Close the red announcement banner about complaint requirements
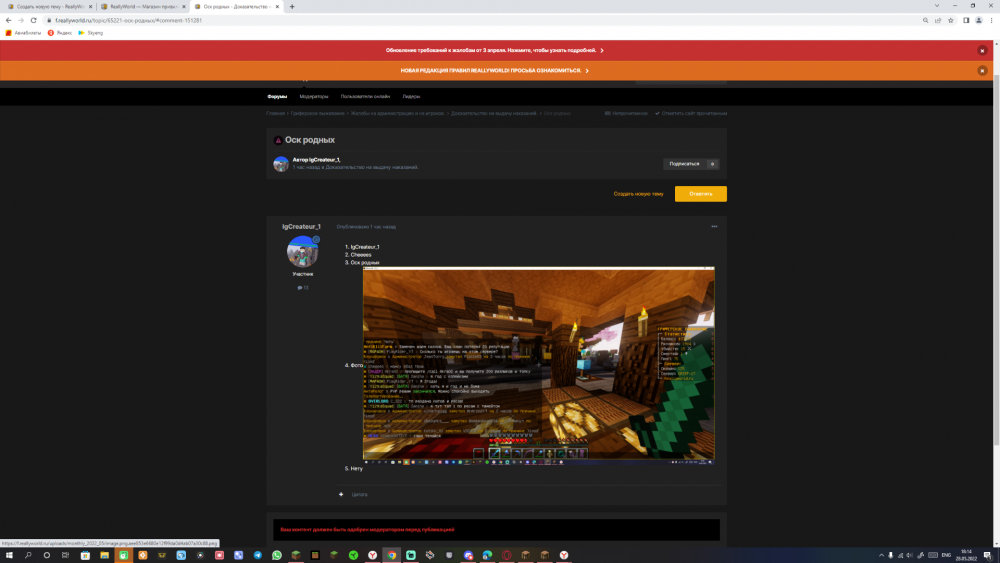The height and width of the screenshot is (563, 1000). point(982,50)
